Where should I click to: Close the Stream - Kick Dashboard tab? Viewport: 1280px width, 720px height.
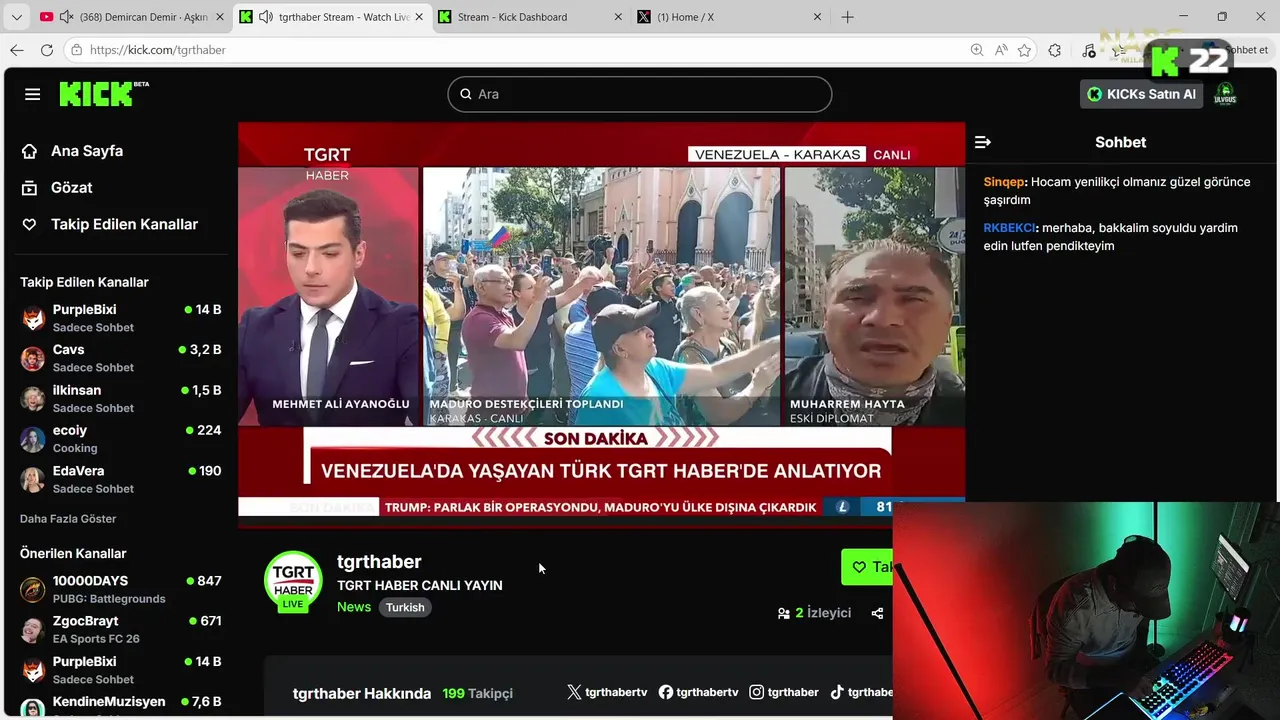[617, 17]
